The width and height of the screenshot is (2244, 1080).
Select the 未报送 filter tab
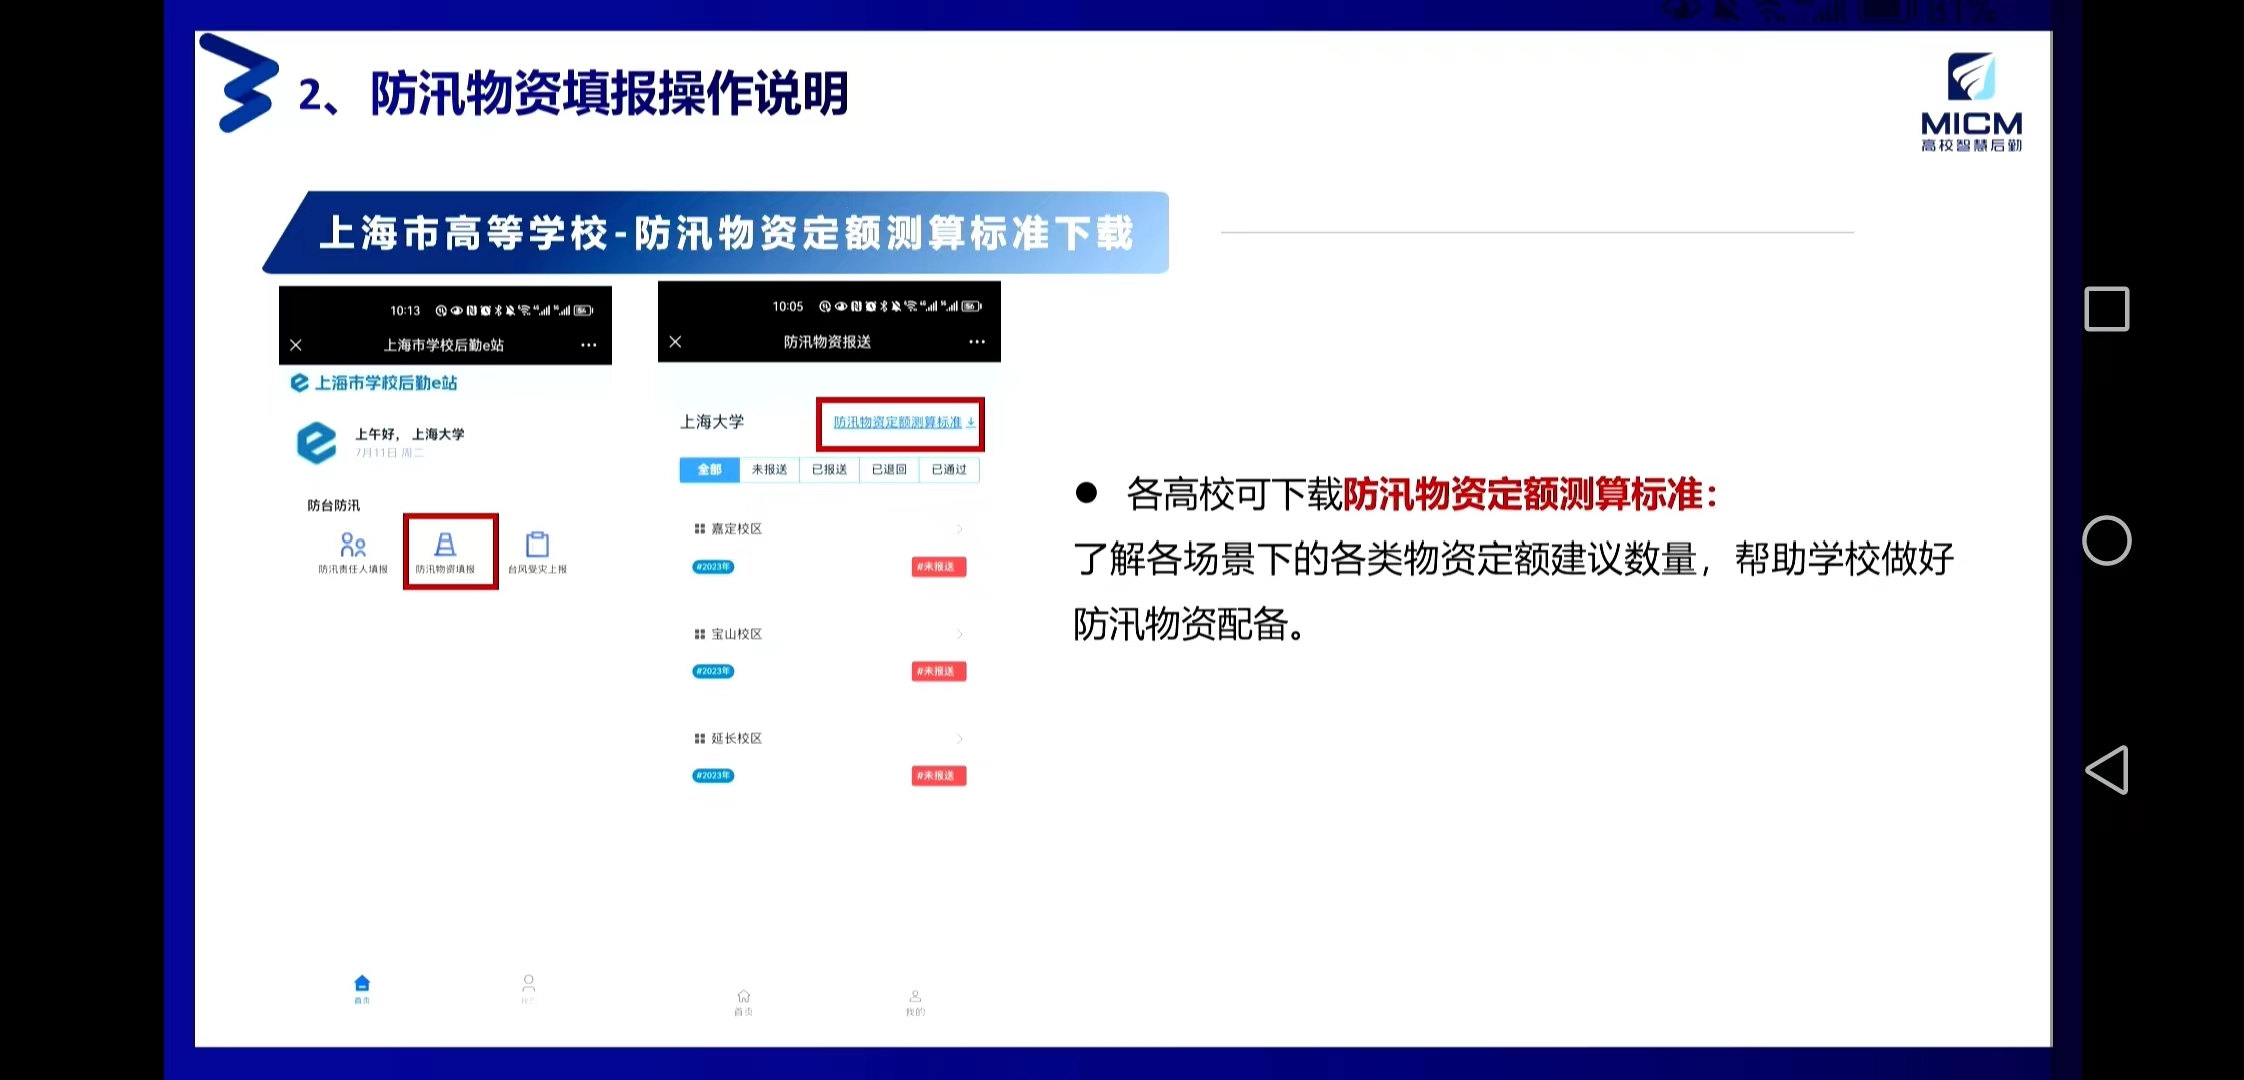coord(769,470)
